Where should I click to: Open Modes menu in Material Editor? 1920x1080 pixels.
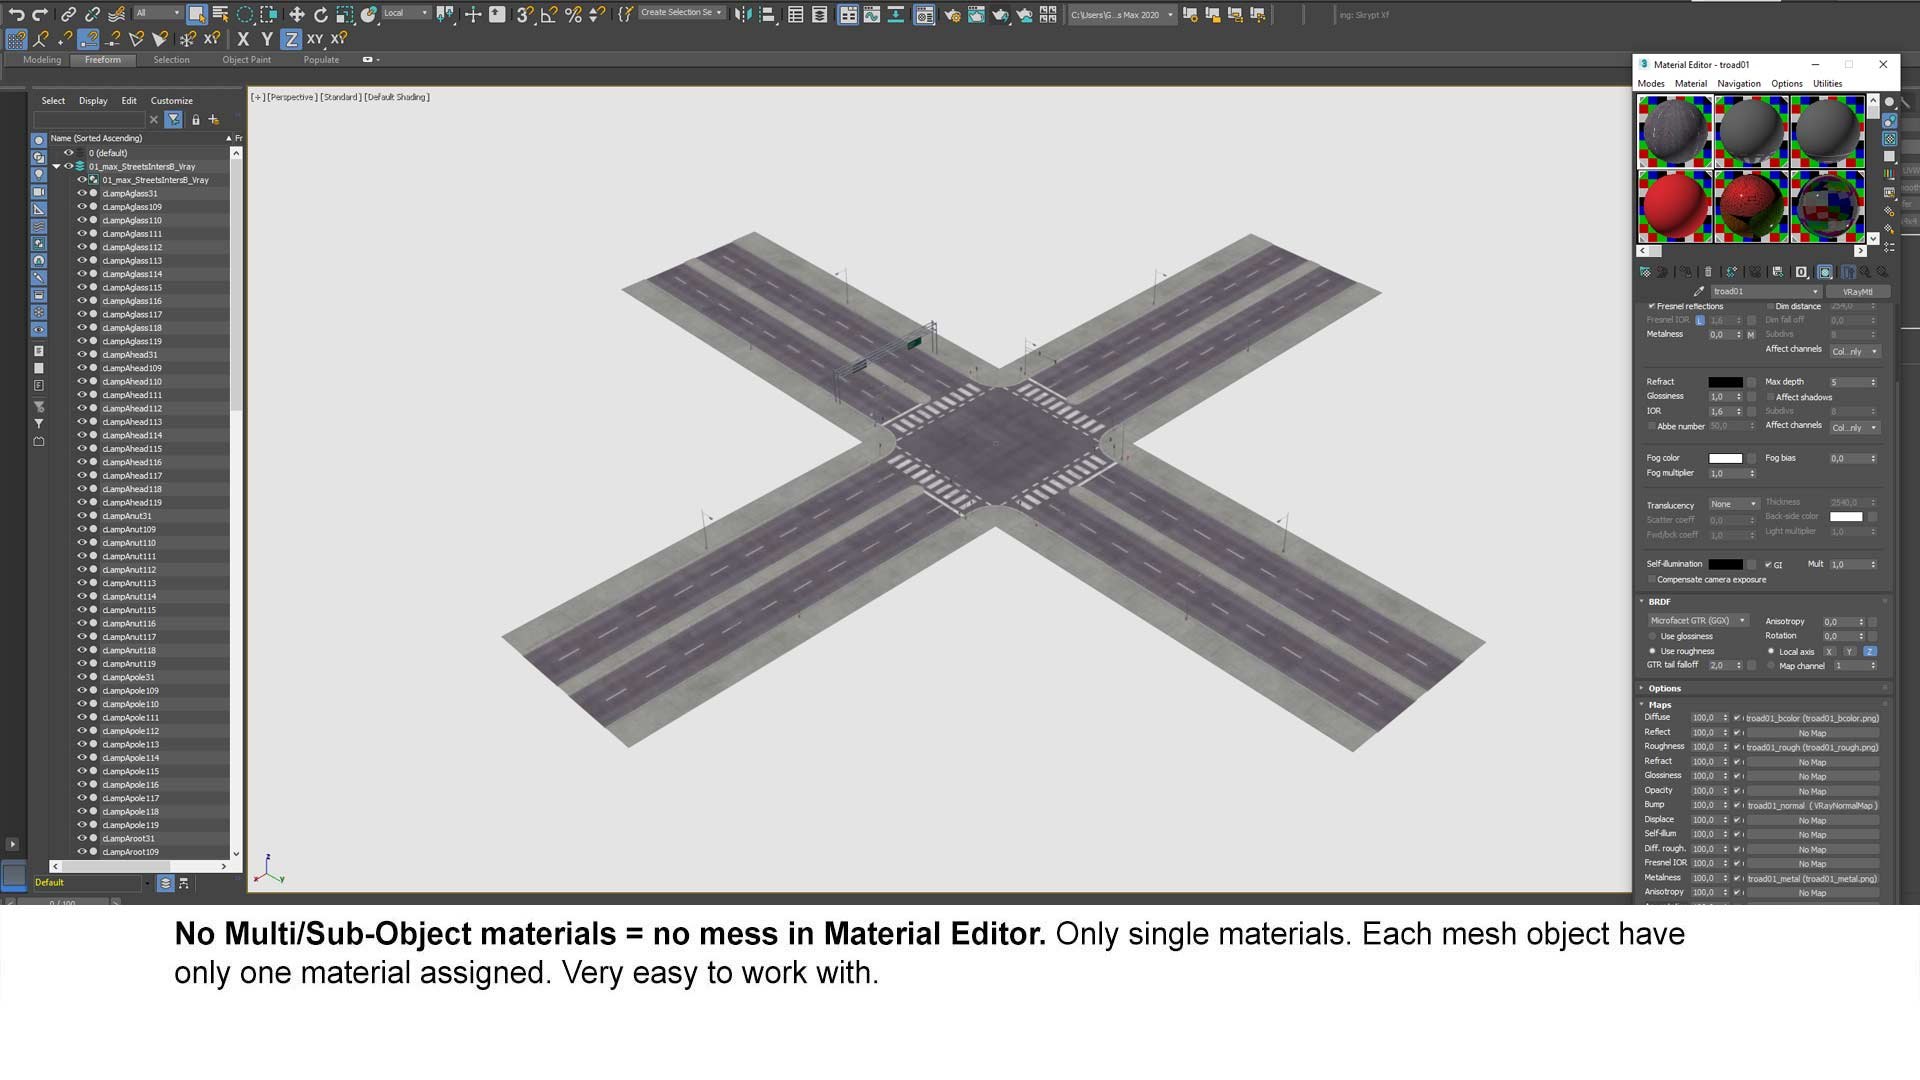point(1651,84)
